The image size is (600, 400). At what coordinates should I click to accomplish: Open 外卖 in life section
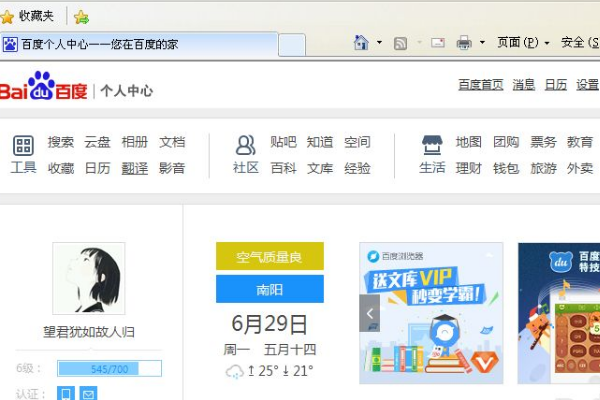(x=580, y=168)
